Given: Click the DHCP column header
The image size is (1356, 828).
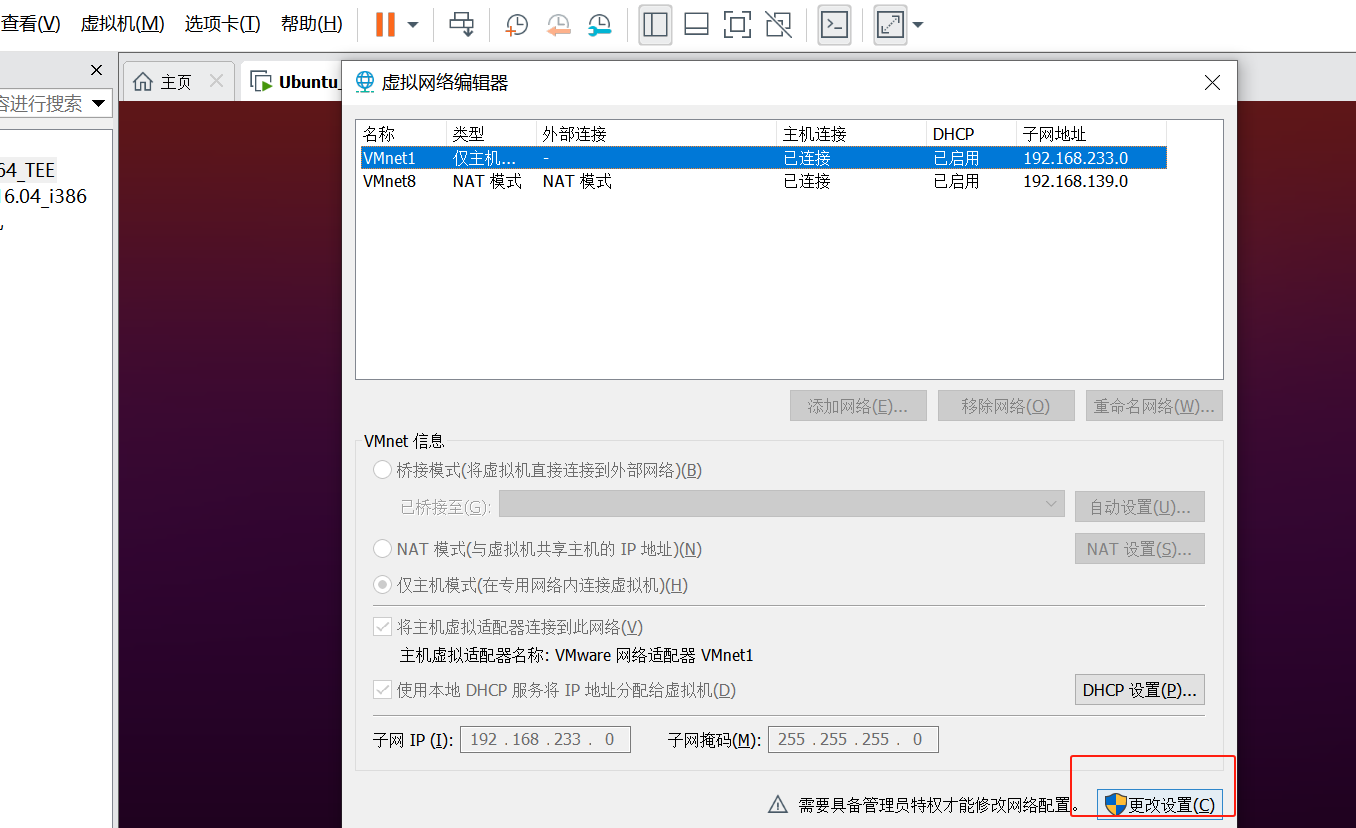Looking at the screenshot, I should point(971,134).
